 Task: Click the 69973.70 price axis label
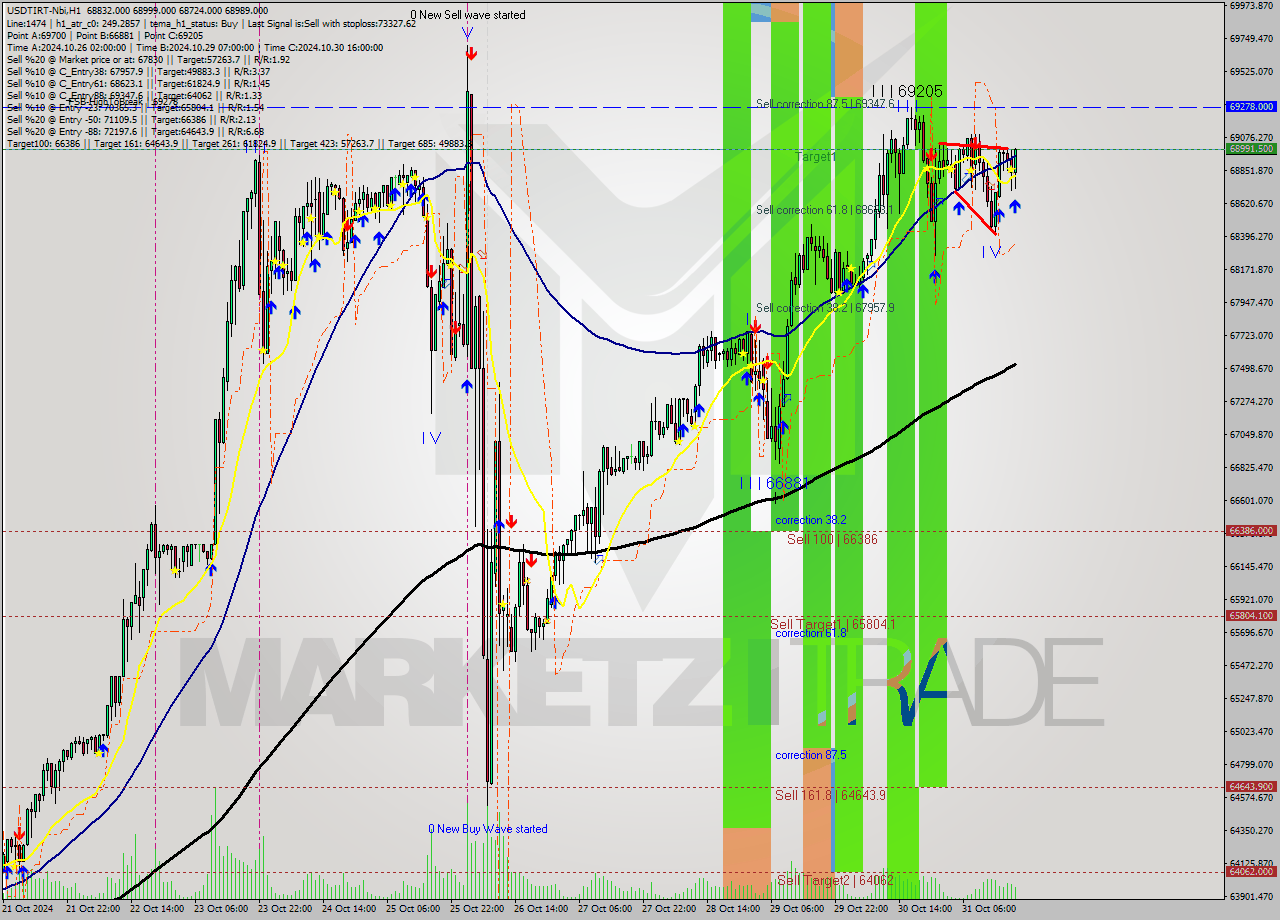tap(1251, 6)
